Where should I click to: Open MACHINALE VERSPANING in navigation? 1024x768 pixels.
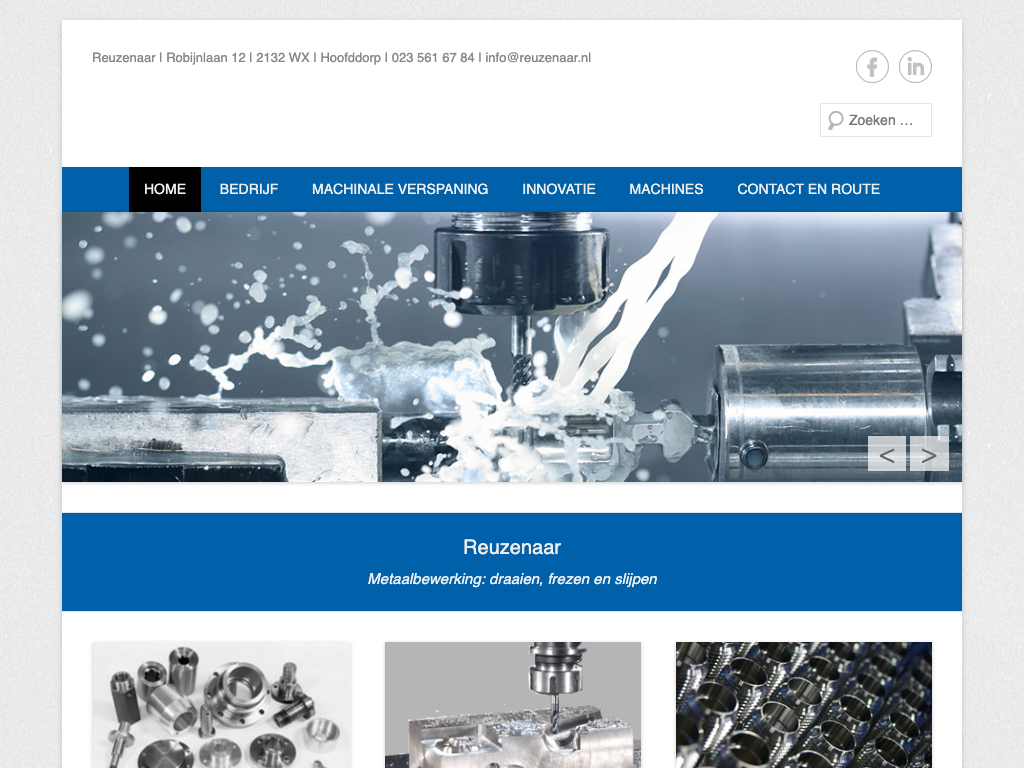(x=400, y=189)
